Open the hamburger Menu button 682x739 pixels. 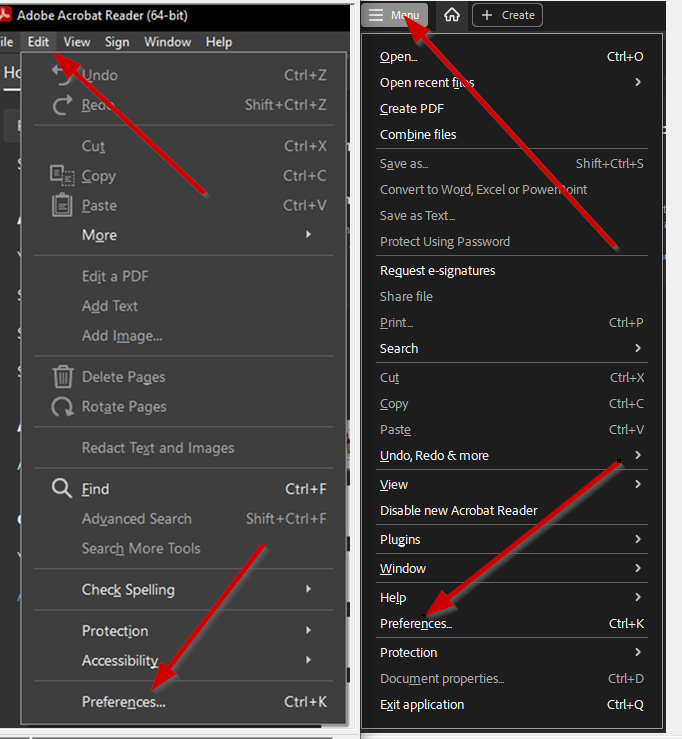395,15
